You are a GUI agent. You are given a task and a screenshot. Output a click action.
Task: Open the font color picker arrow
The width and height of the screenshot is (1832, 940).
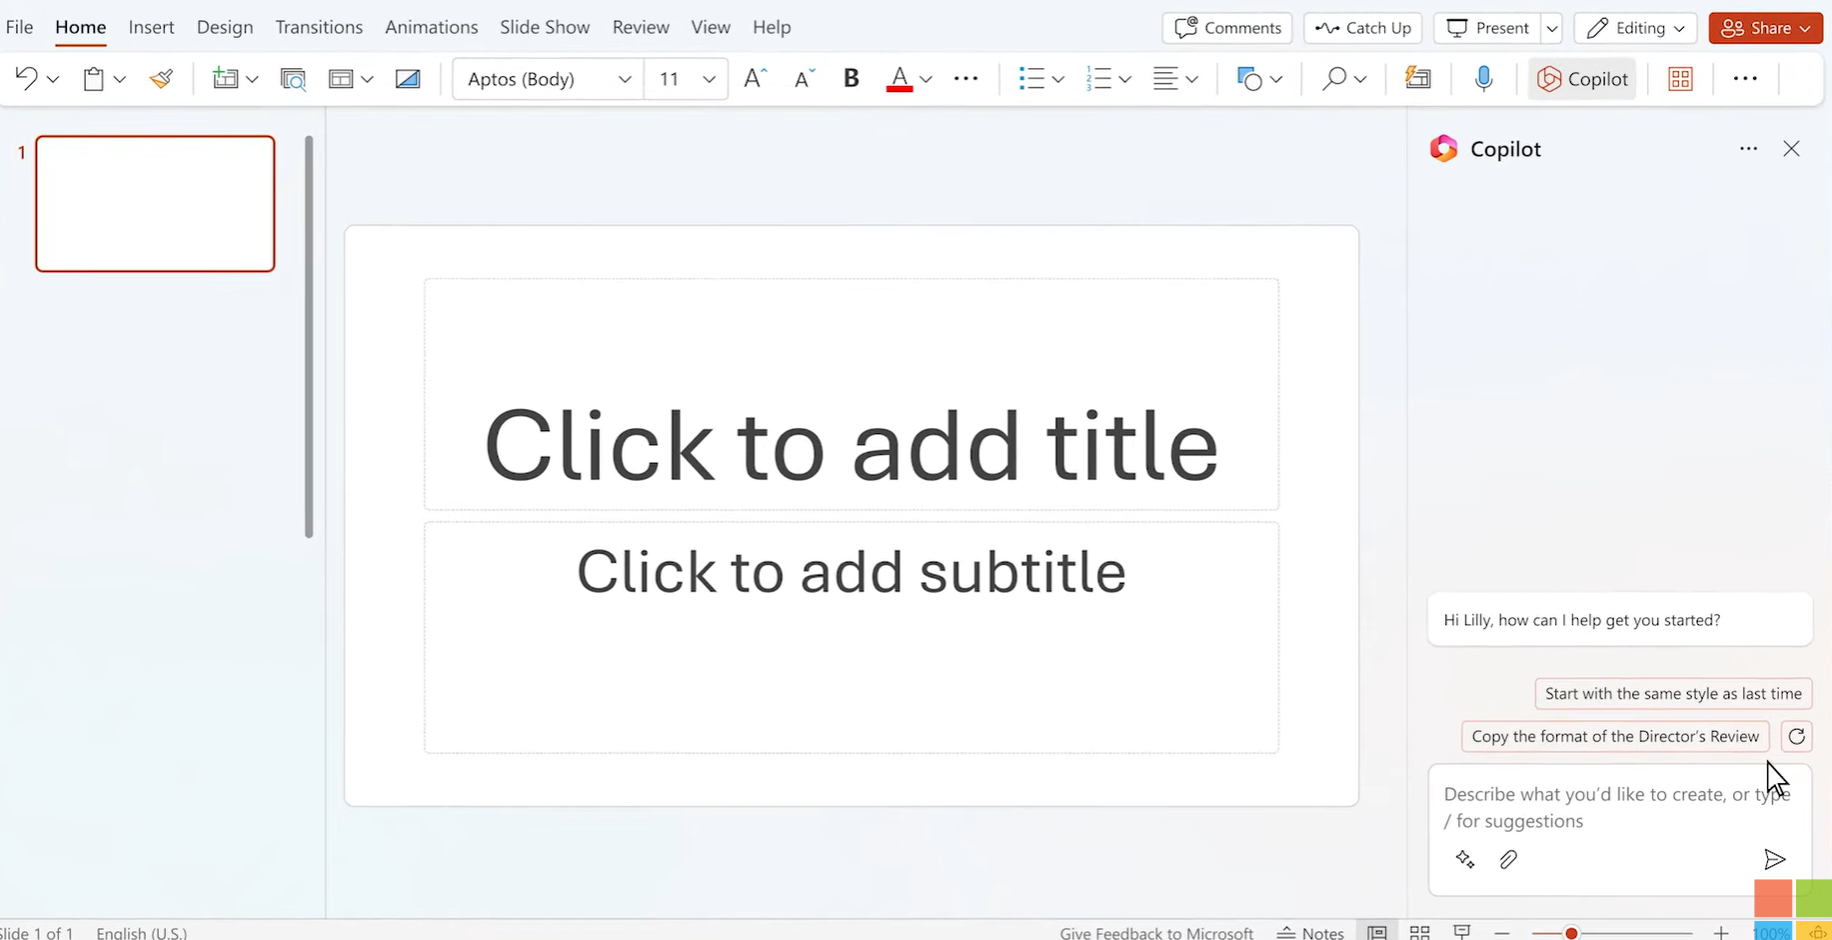[x=926, y=79]
